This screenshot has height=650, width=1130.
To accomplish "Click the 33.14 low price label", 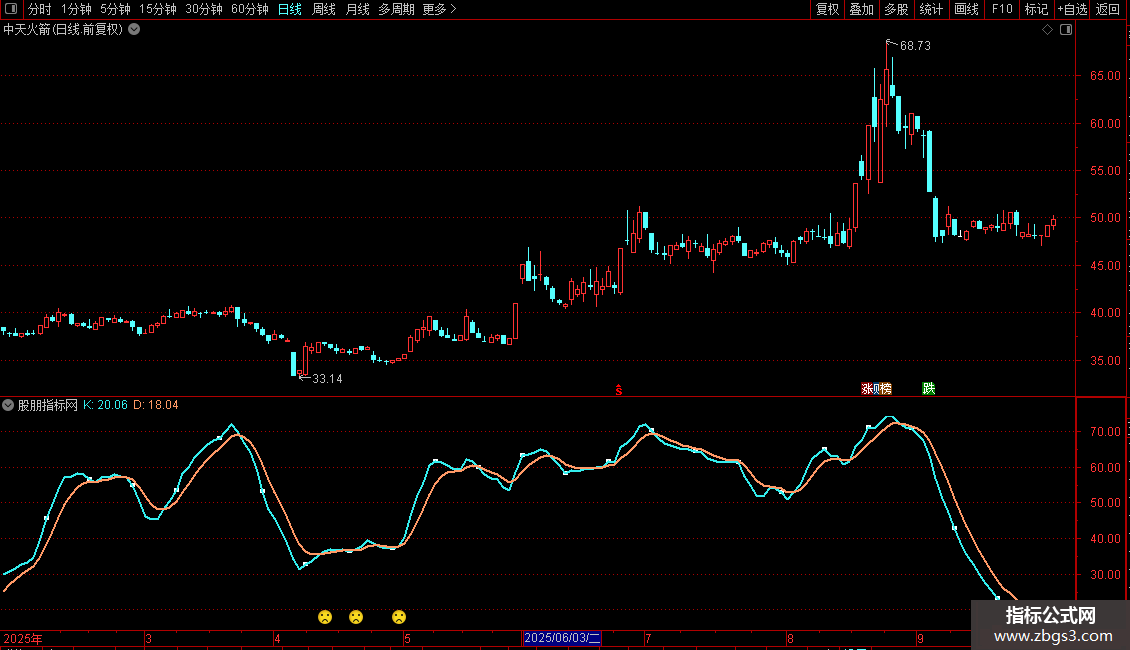I will (327, 378).
